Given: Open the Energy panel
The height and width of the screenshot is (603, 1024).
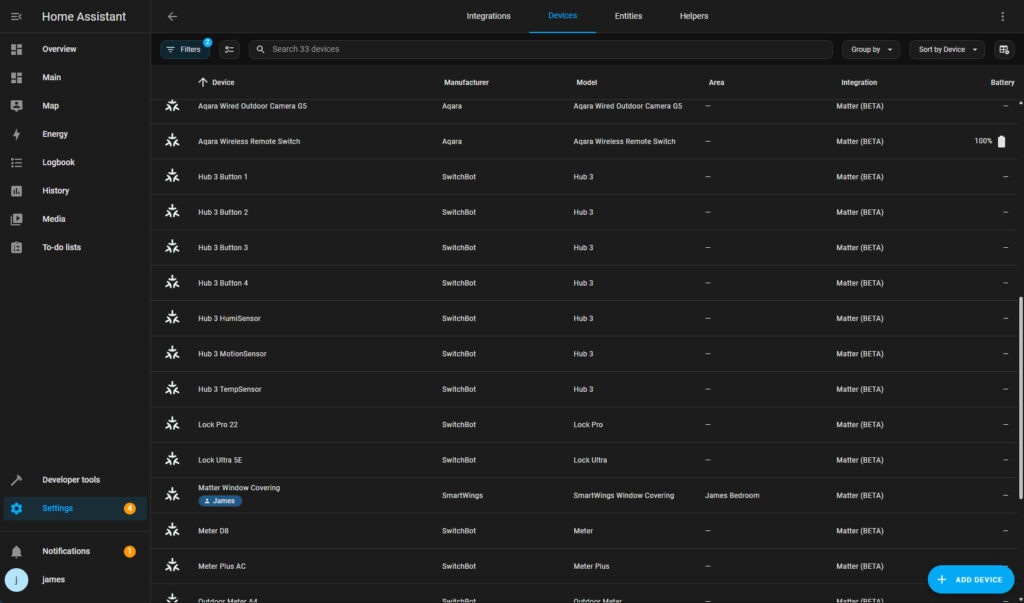Looking at the screenshot, I should [55, 134].
